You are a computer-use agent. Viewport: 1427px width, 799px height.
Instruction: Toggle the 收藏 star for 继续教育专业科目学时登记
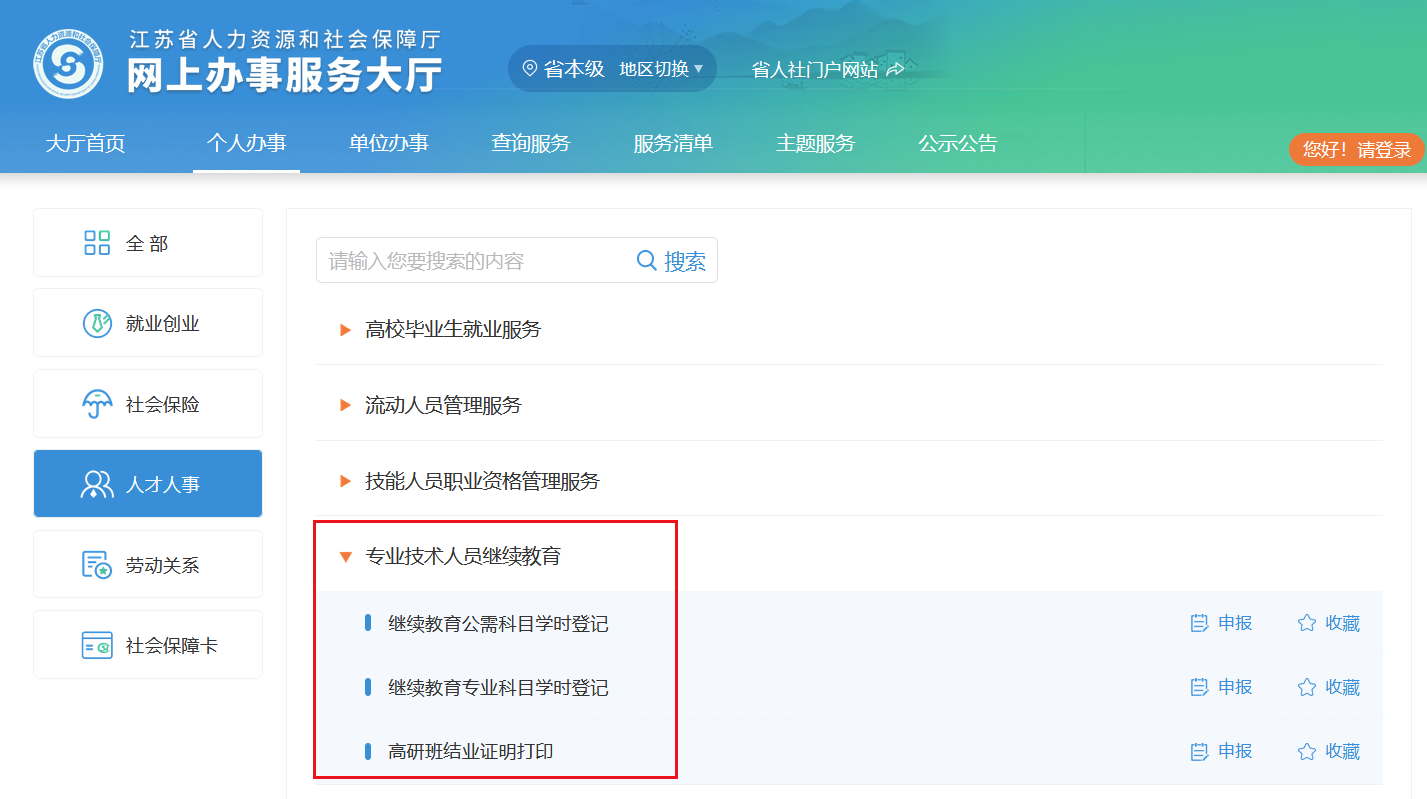point(1305,687)
